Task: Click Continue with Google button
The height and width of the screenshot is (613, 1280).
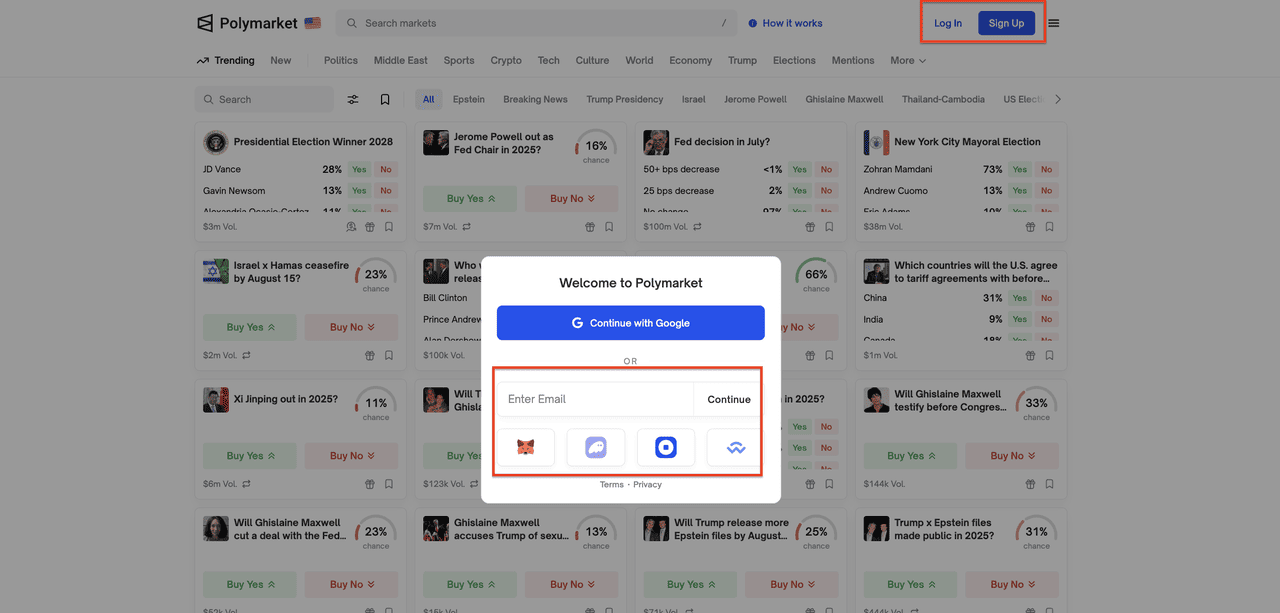Action: [x=631, y=323]
